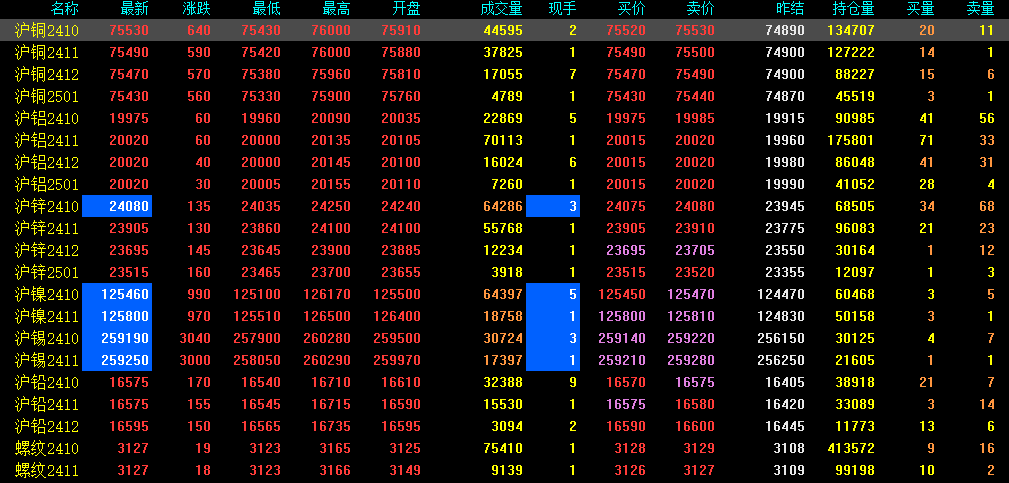Sort by the 最新 column header
The width and height of the screenshot is (1009, 483).
[134, 9]
